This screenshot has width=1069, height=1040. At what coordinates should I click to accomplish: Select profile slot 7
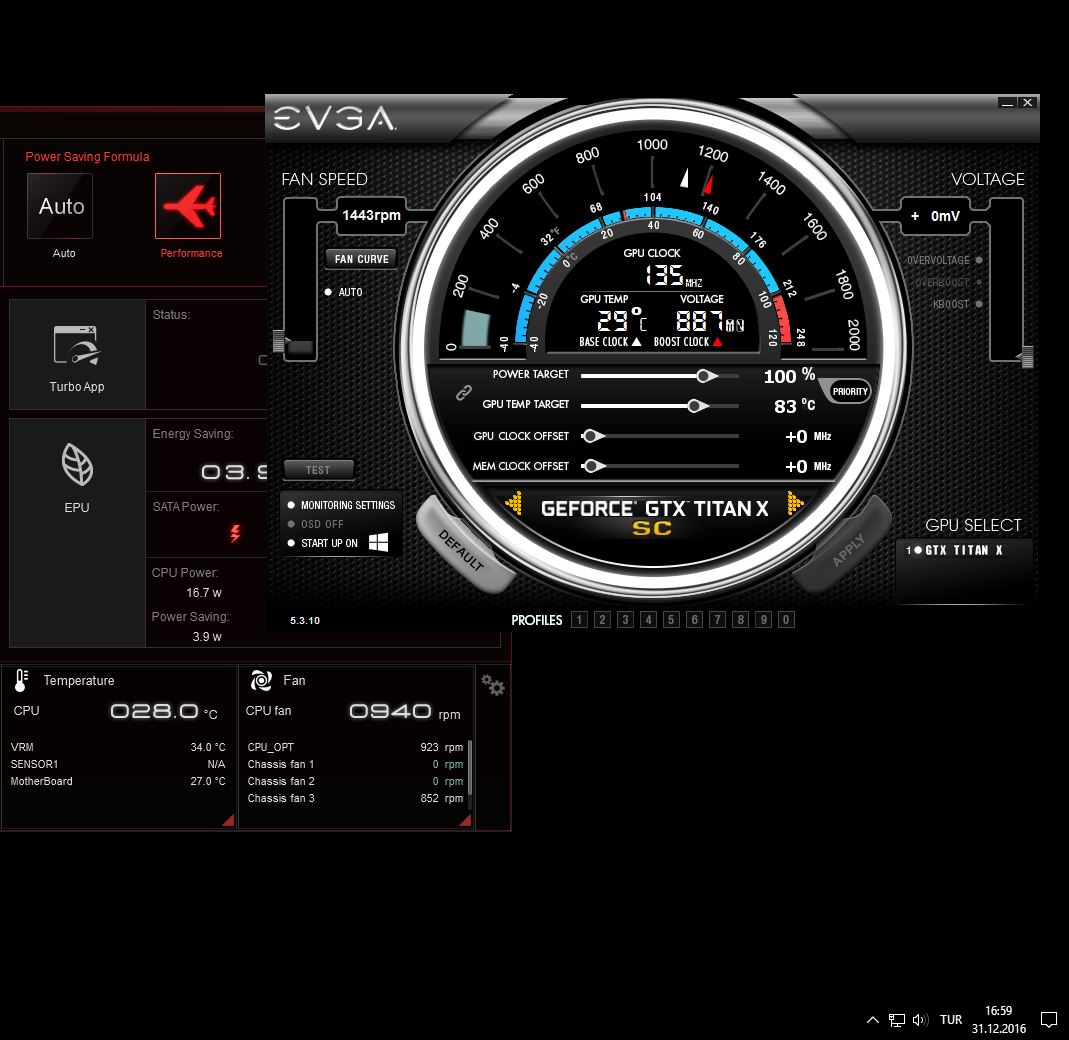[x=717, y=620]
